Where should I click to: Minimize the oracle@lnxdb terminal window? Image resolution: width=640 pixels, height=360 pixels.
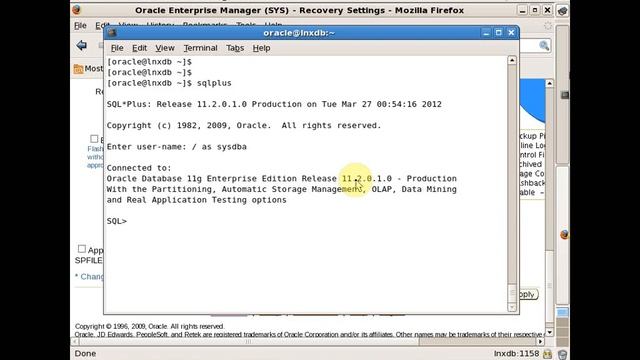[486, 33]
